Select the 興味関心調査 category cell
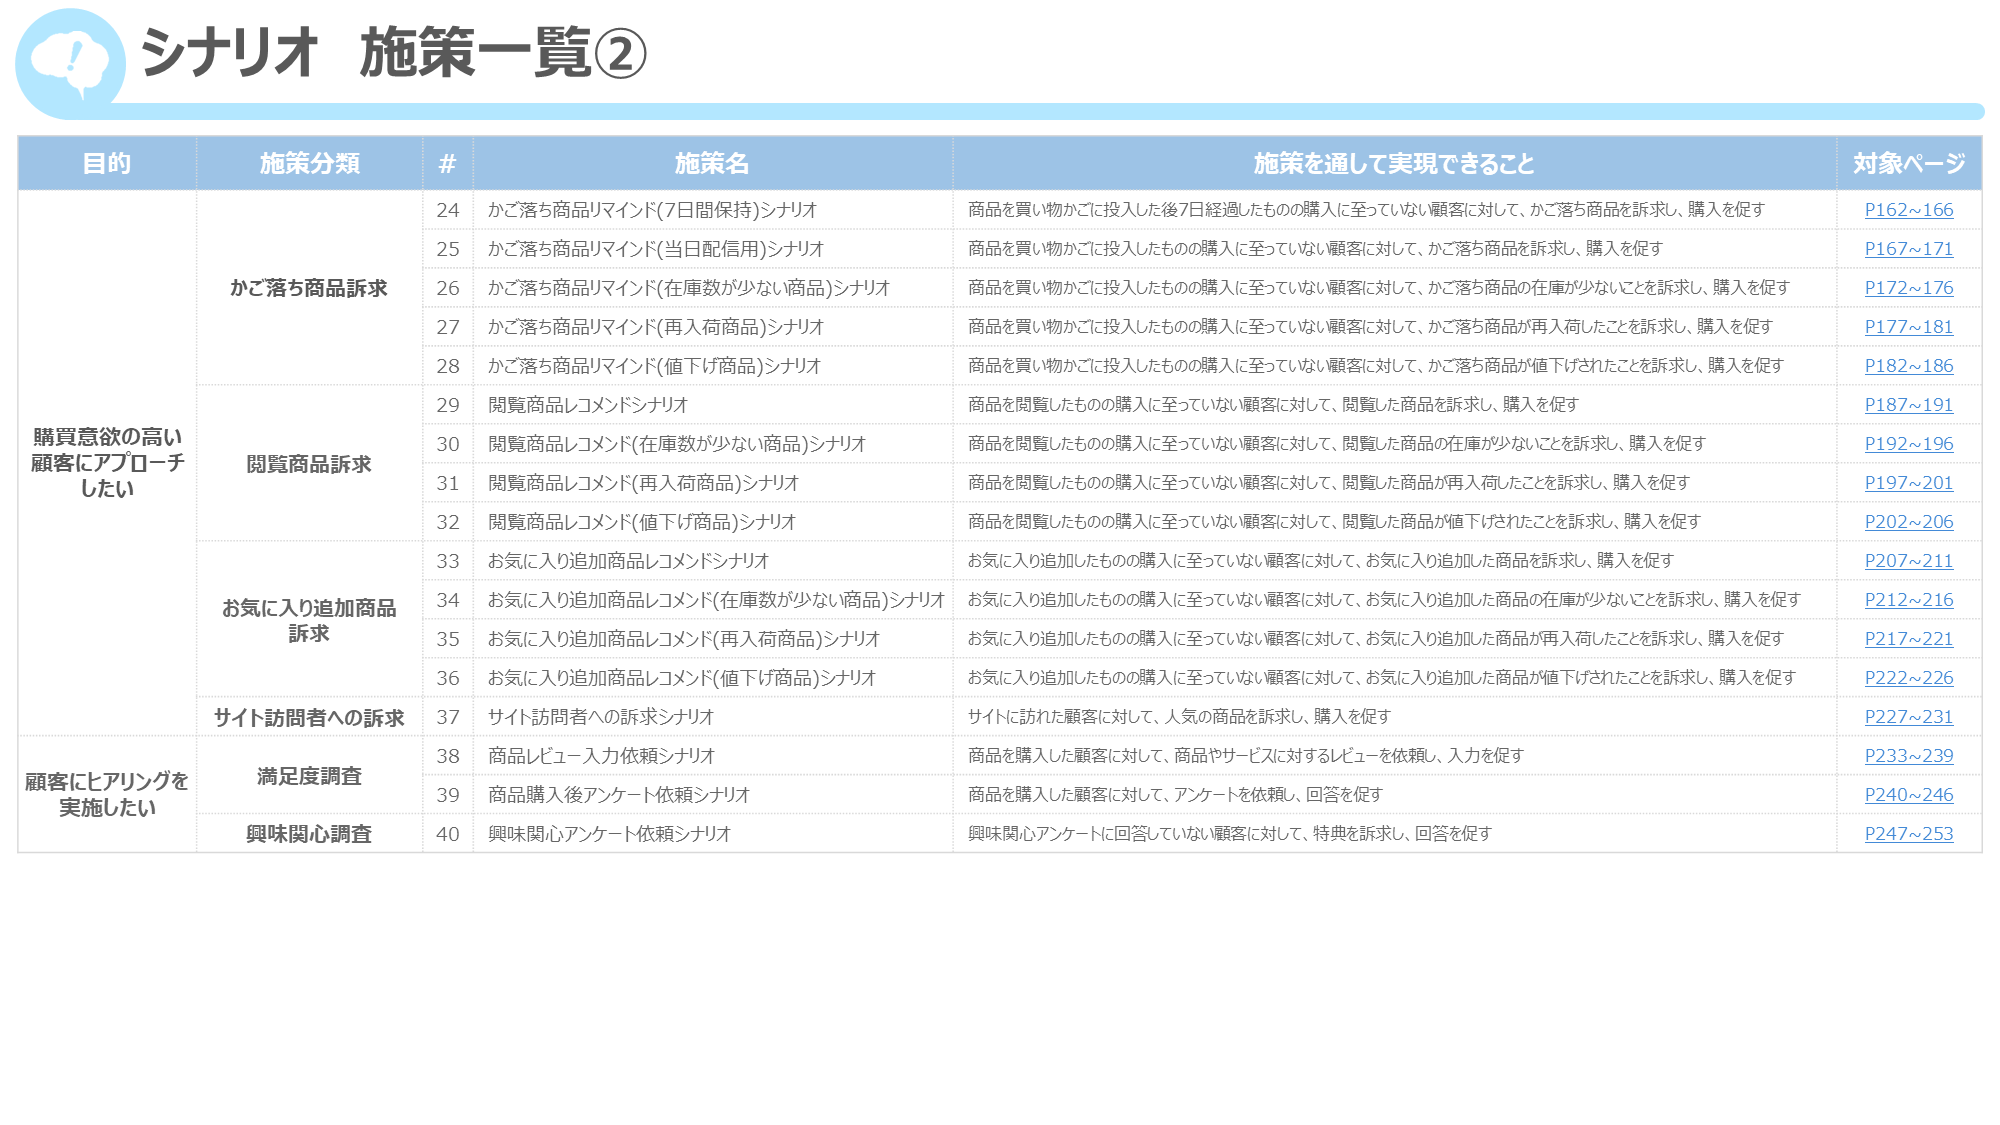The height and width of the screenshot is (1125, 2000). tap(309, 834)
